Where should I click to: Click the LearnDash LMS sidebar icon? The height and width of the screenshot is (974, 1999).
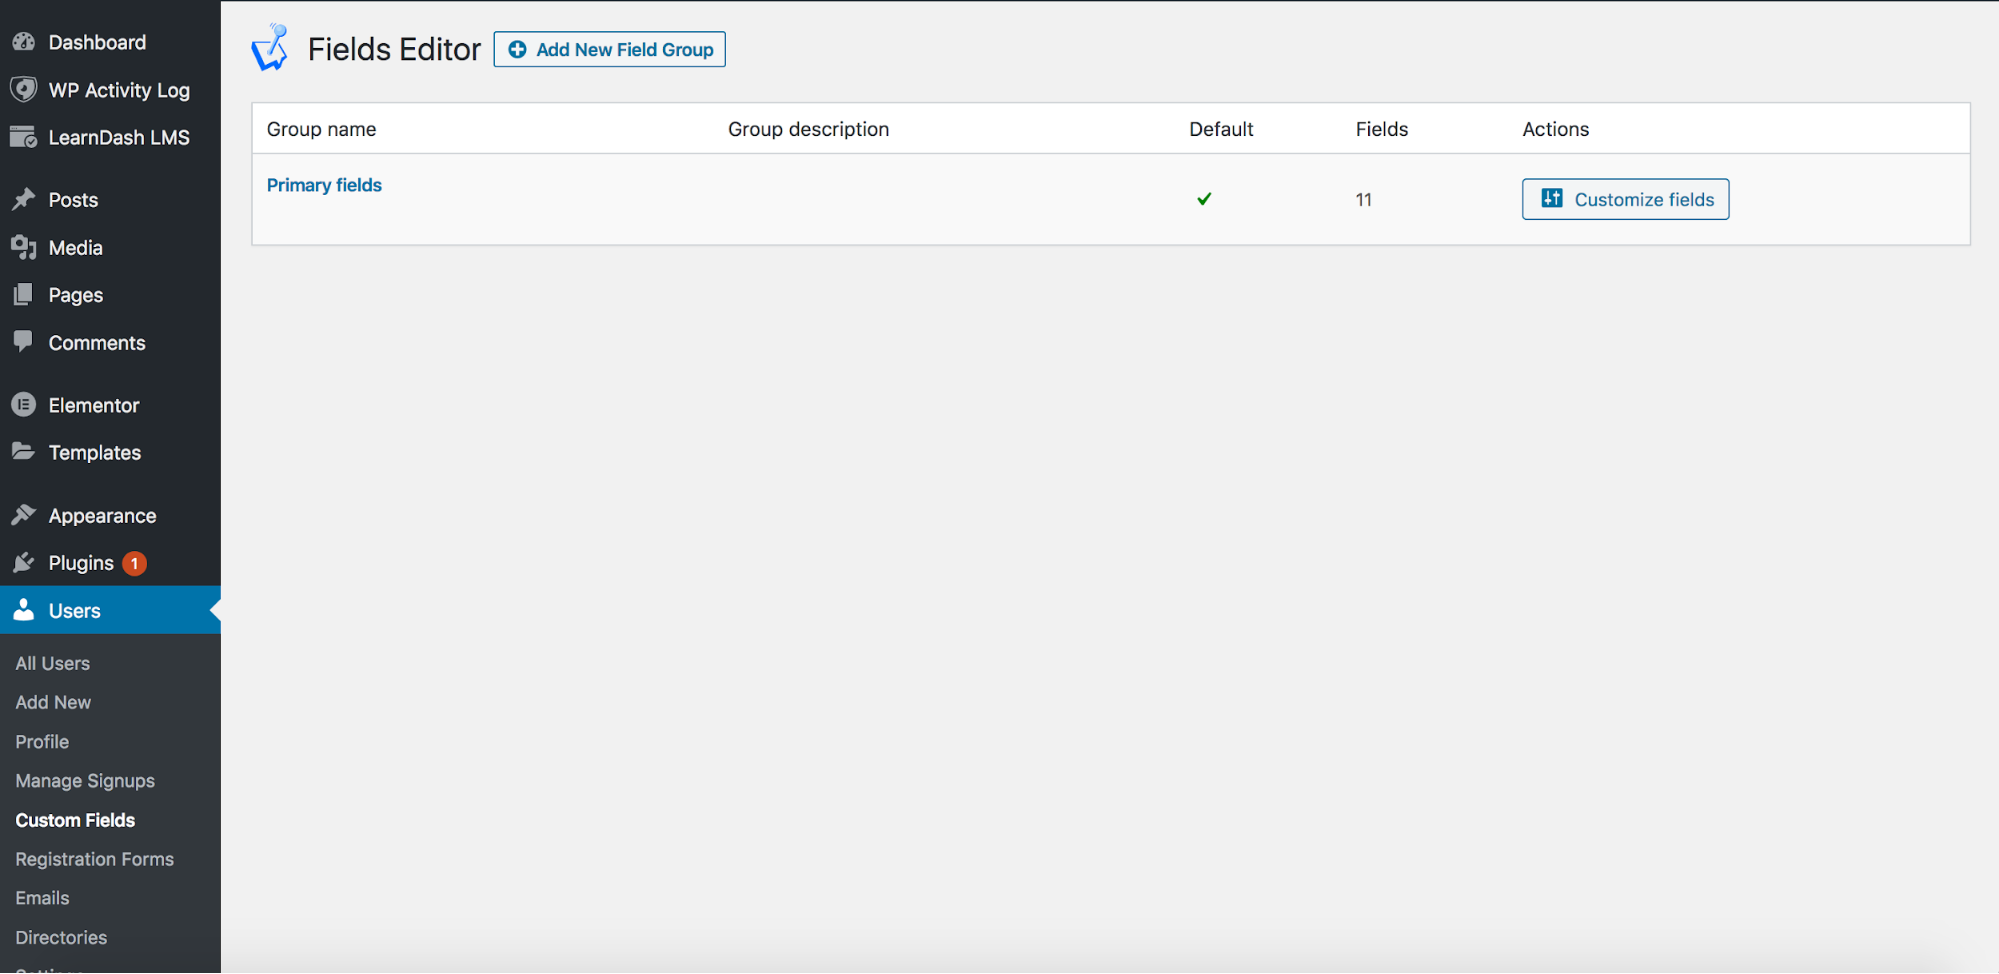coord(24,137)
